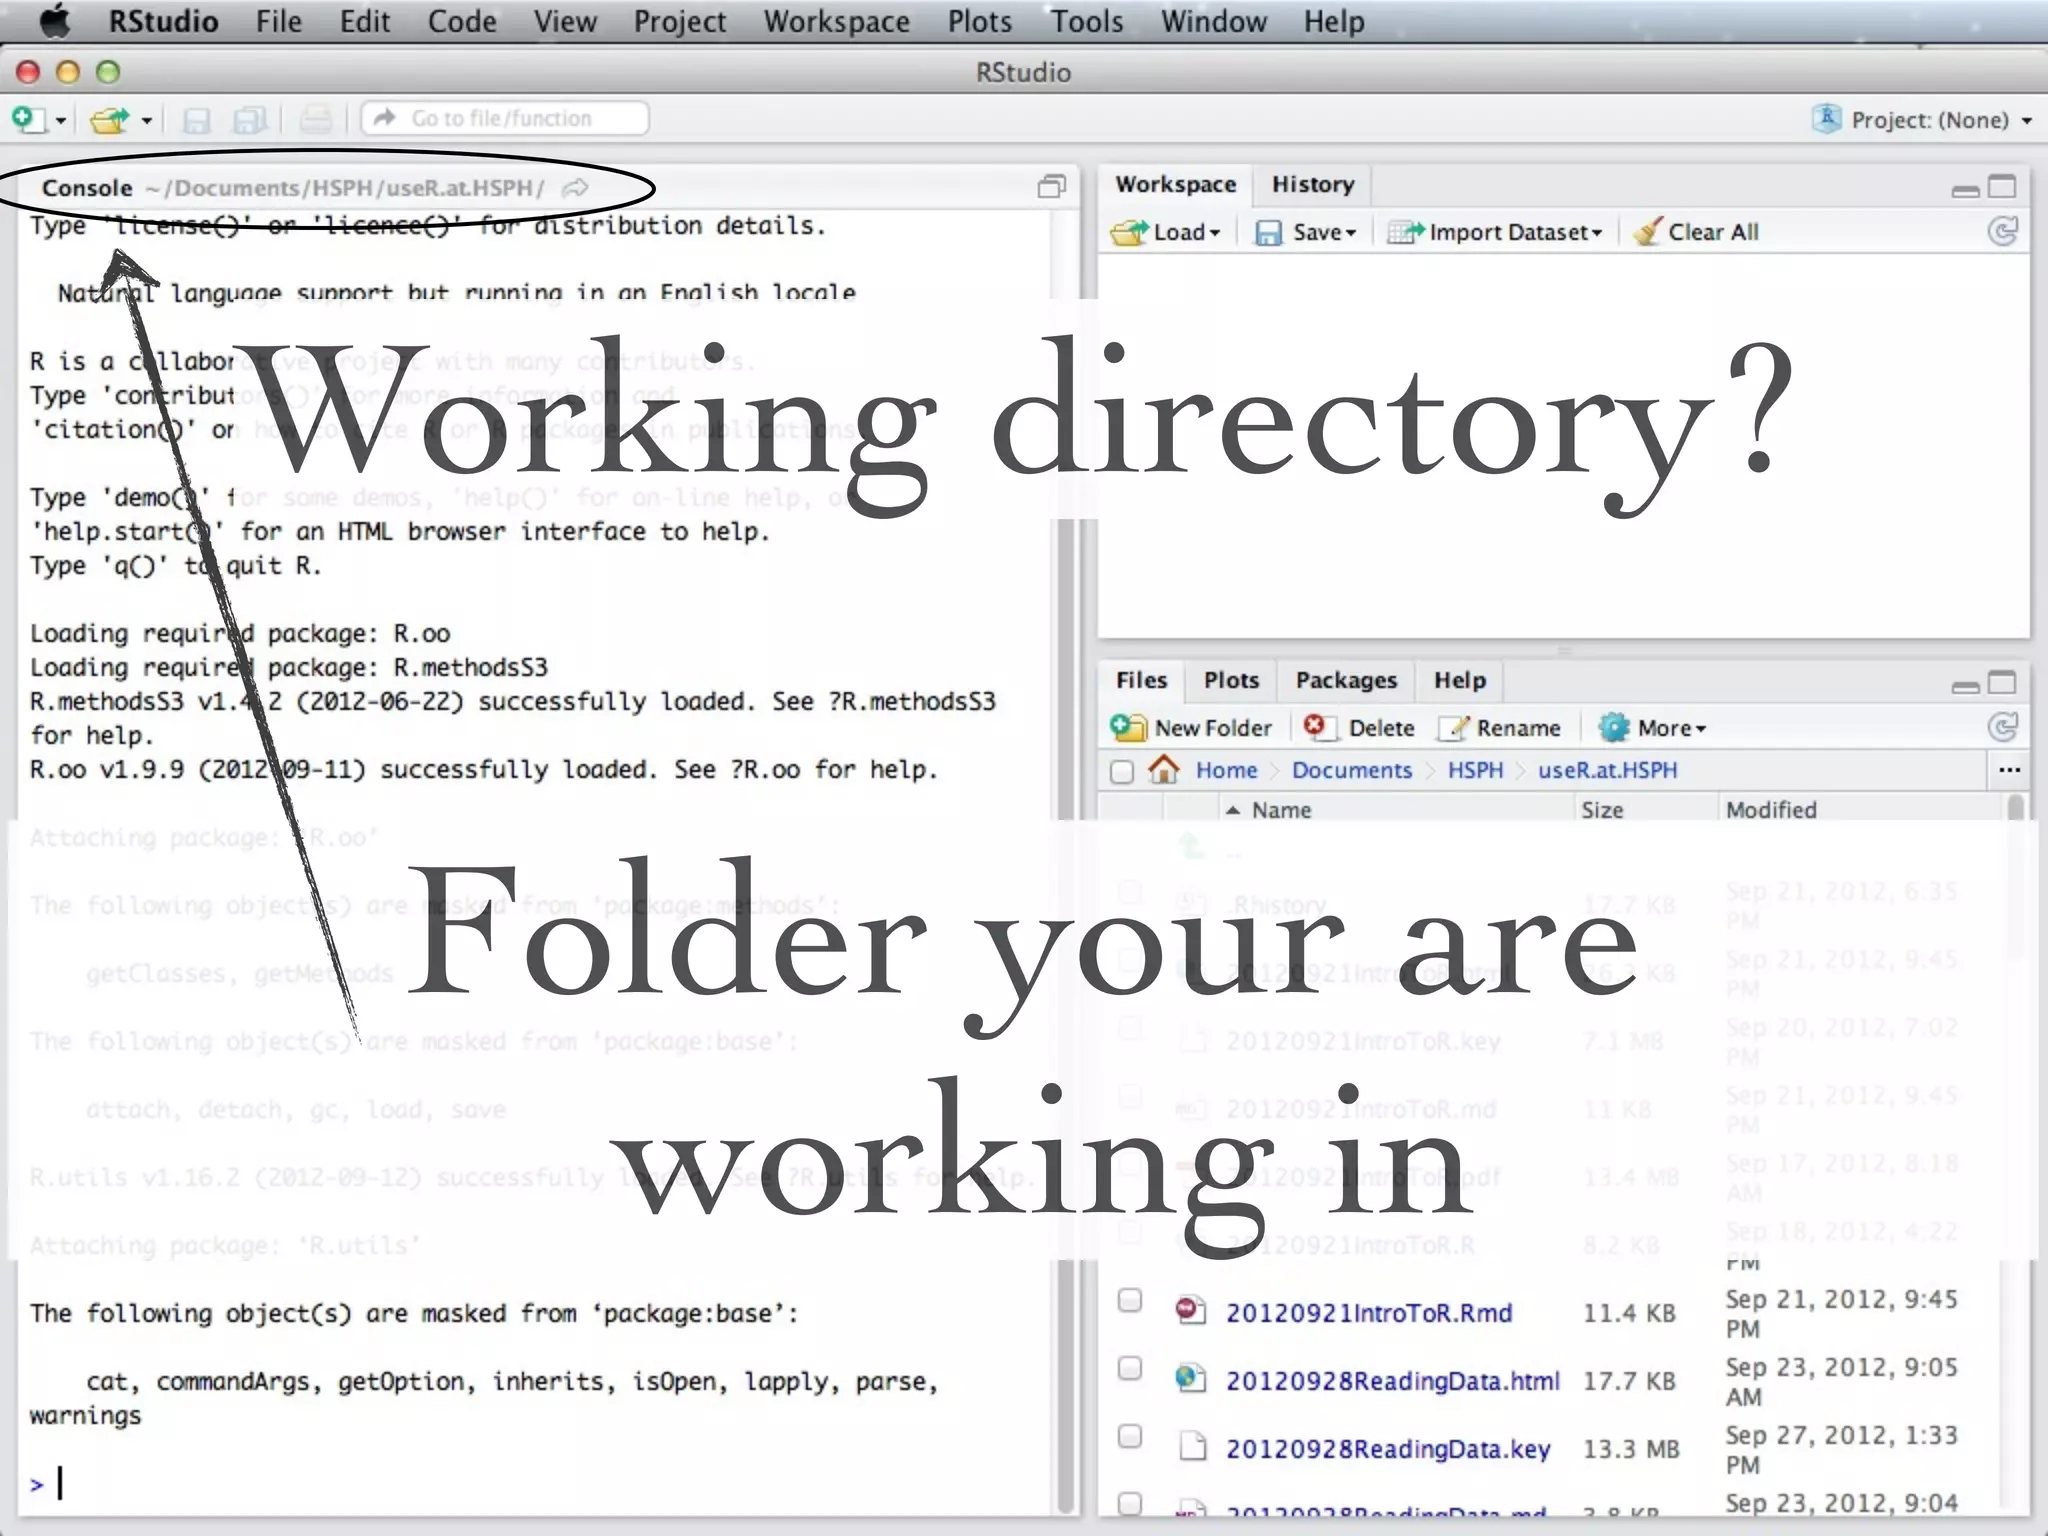Check the box for 20120928ReadingData.key
Viewport: 2048px width, 1536px height.
pyautogui.click(x=1129, y=1435)
